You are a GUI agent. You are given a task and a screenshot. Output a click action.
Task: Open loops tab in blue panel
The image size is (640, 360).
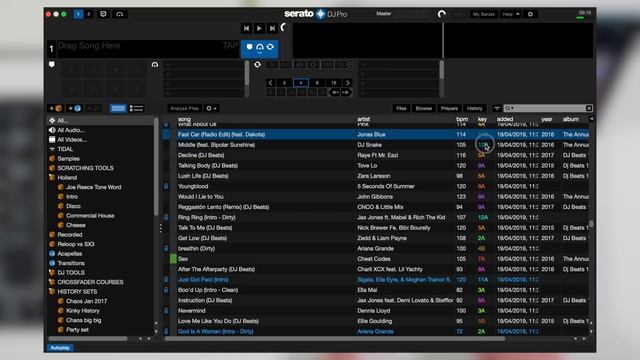(x=270, y=47)
